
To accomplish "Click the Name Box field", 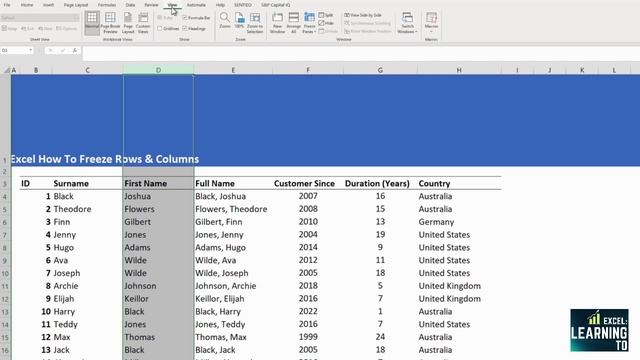I will click(14, 50).
